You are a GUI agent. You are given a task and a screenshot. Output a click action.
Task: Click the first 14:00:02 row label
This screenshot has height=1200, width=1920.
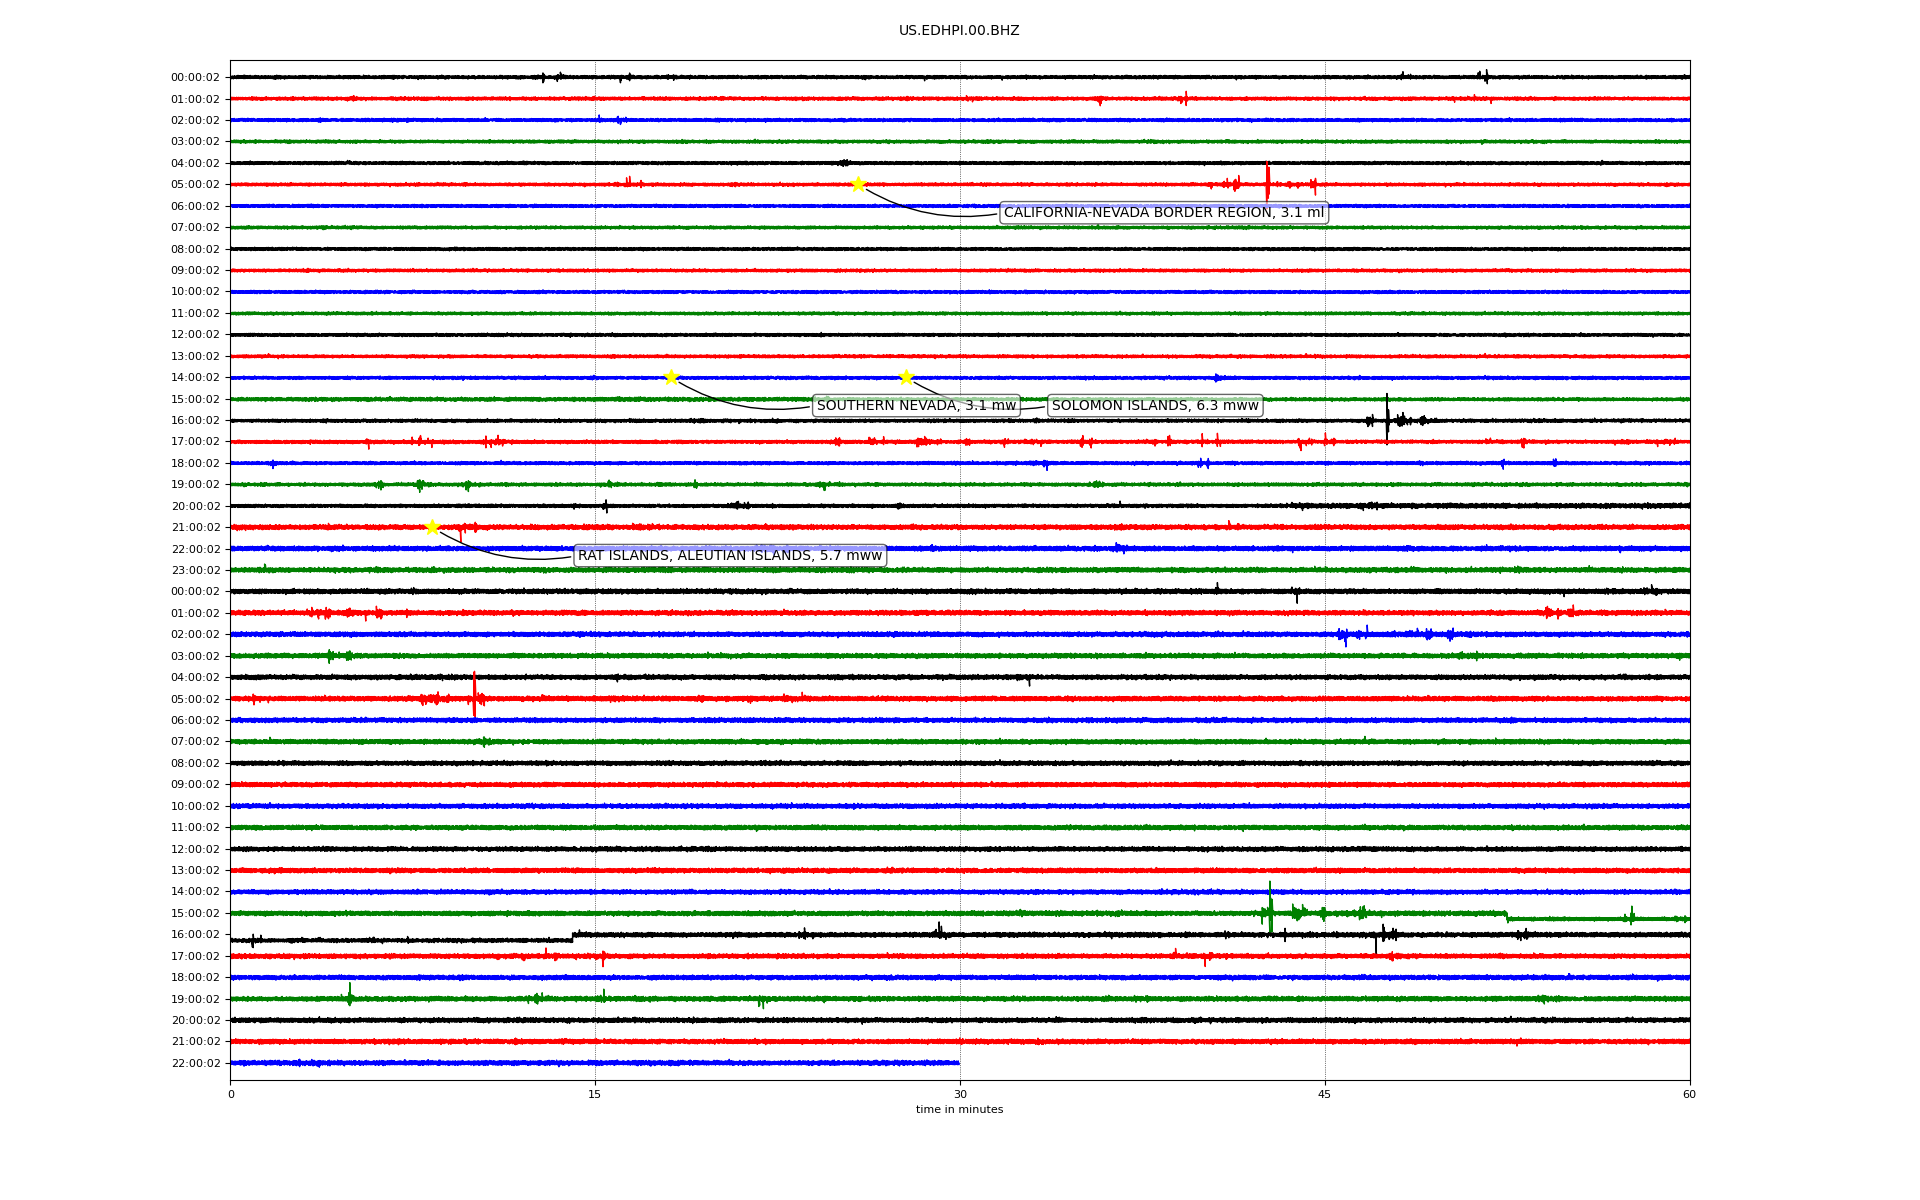click(195, 378)
